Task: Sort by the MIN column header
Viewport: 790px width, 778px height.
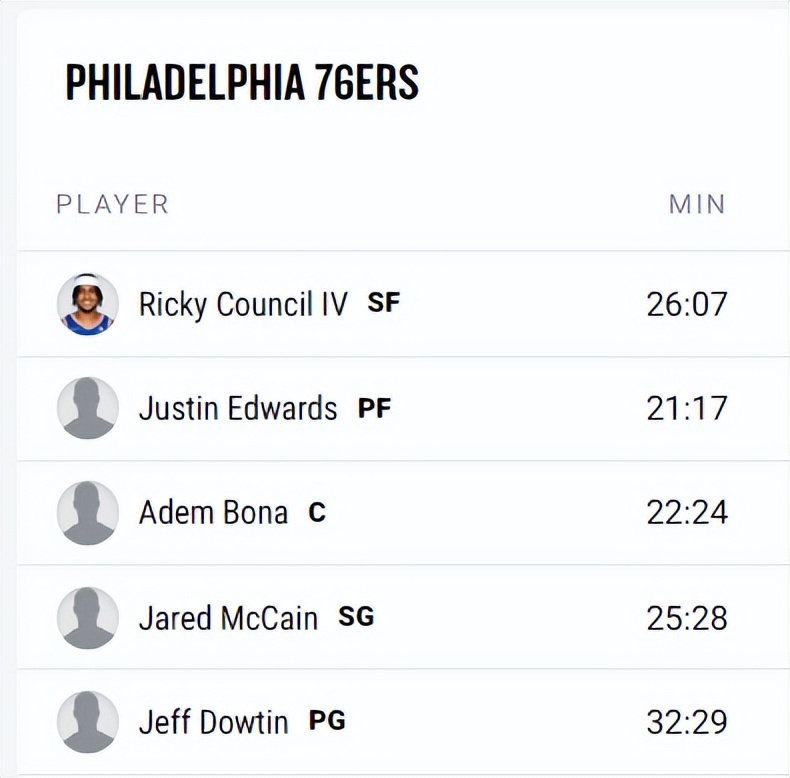Action: pos(697,204)
